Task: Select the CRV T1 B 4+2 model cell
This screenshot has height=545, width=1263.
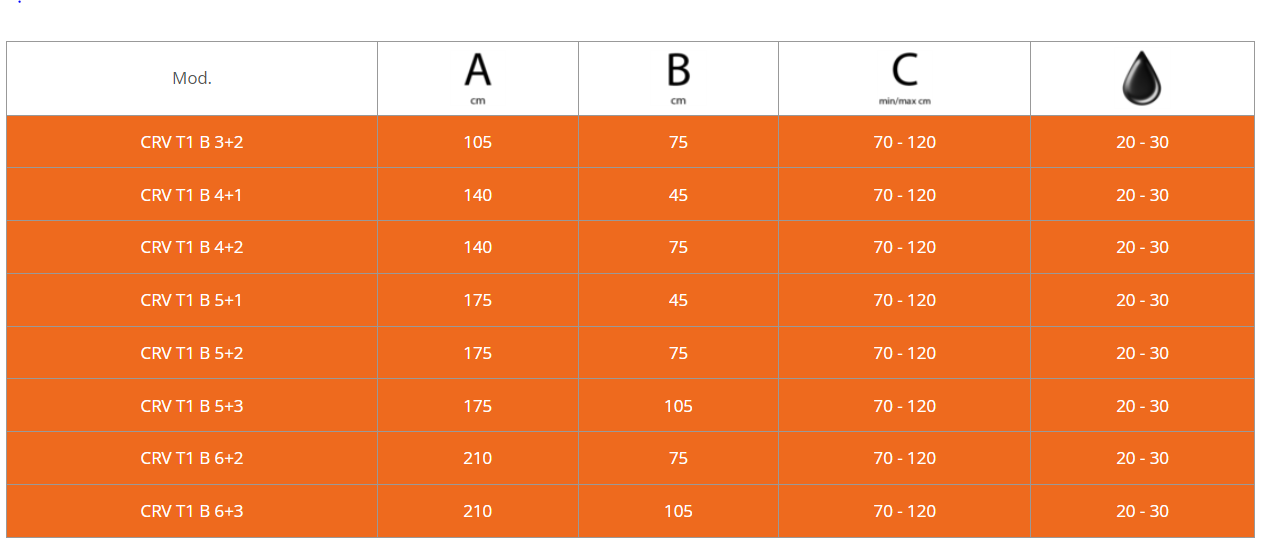Action: (192, 247)
